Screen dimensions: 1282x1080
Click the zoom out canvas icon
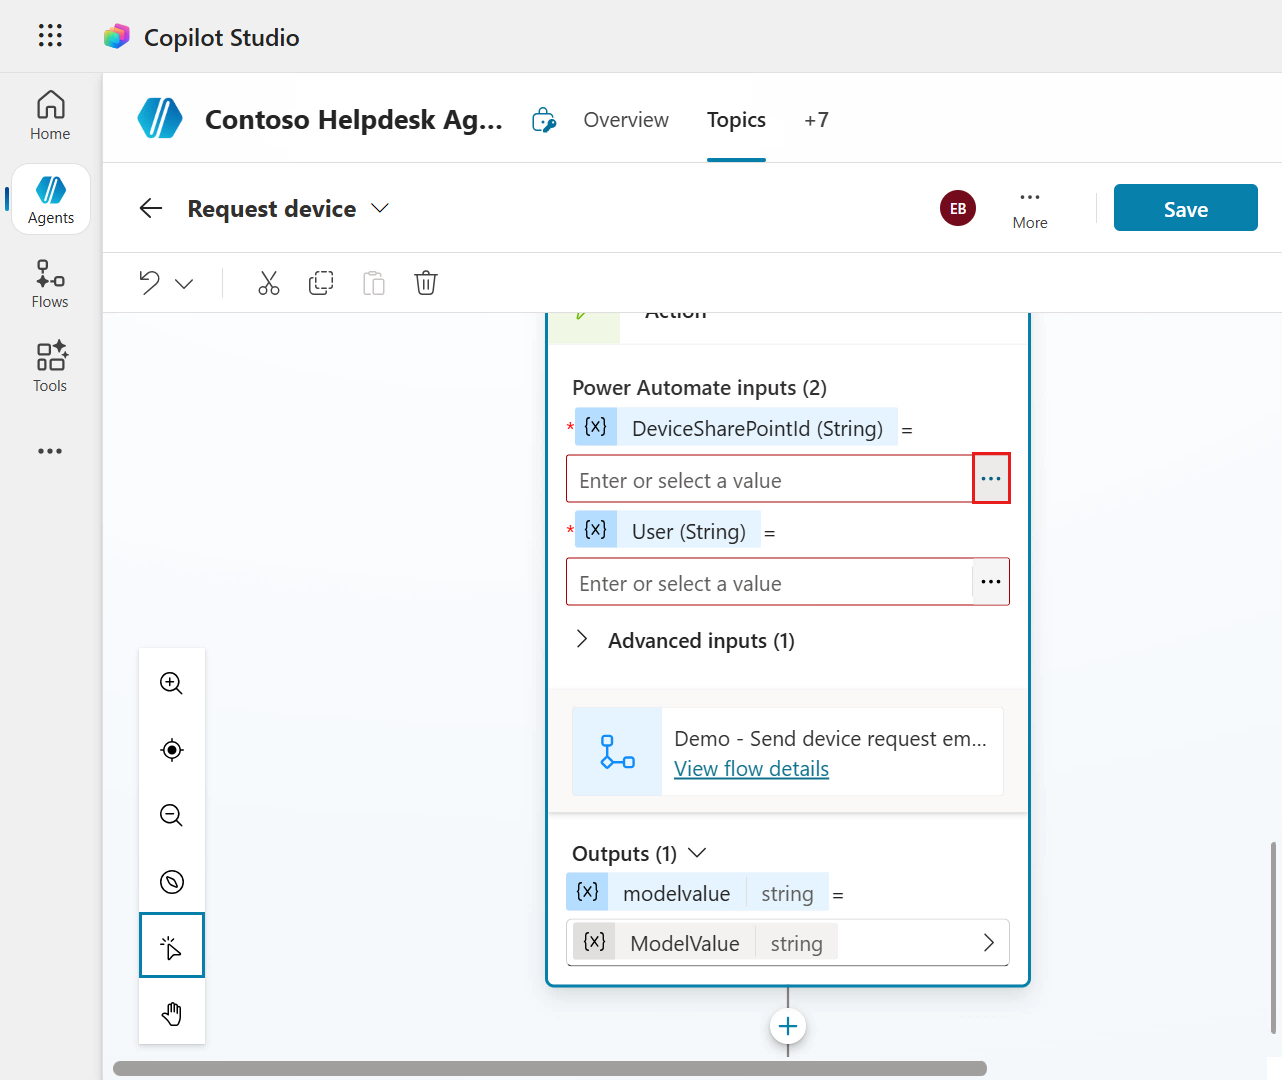coord(171,816)
